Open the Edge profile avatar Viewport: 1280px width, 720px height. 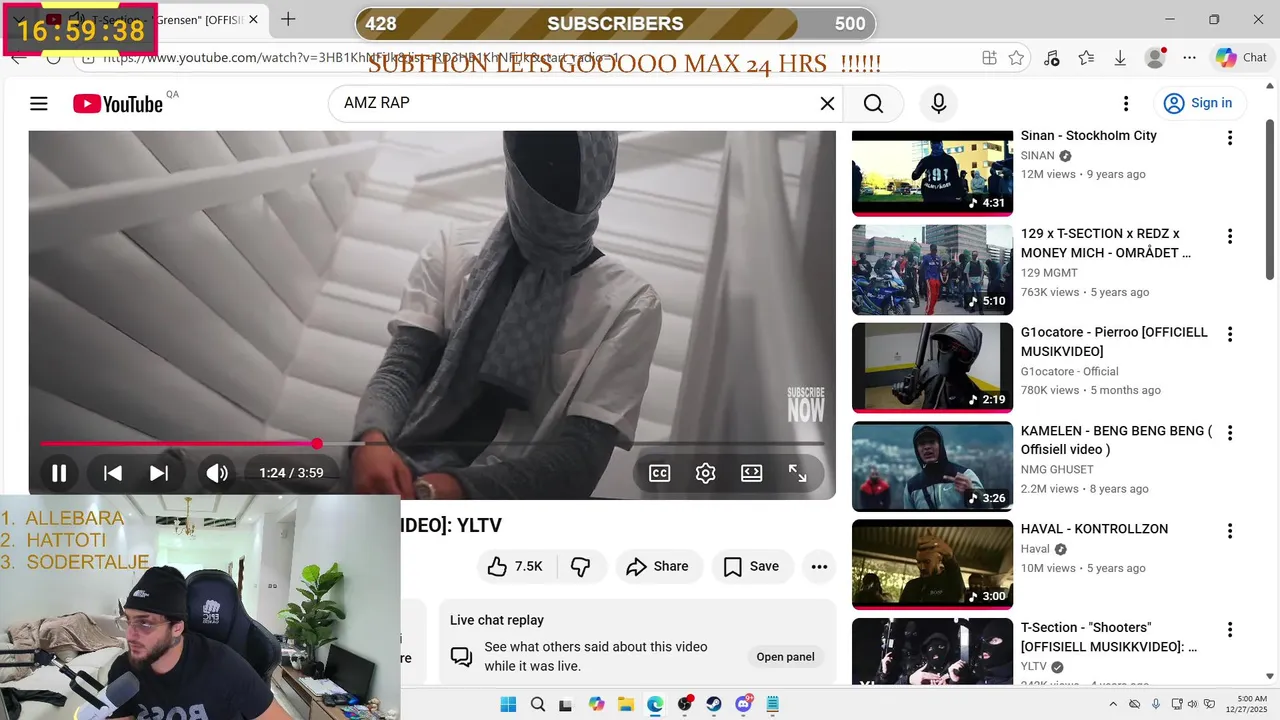[x=1155, y=58]
